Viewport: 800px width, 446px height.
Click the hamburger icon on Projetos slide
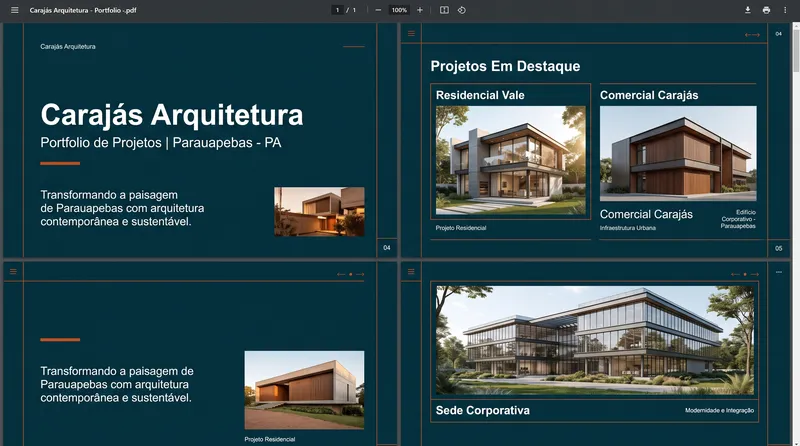coord(411,34)
